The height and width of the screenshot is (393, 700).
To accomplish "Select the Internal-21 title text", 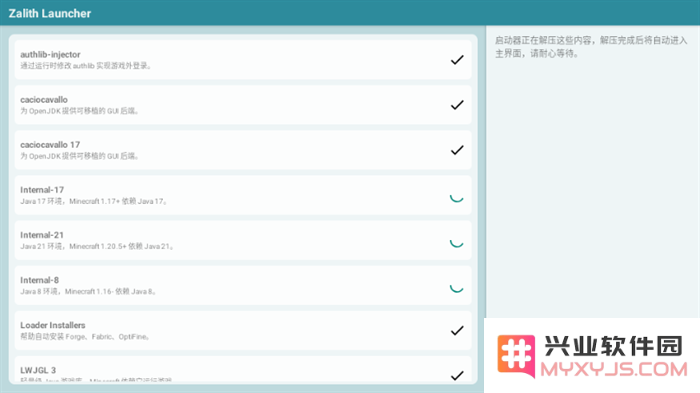I will click(42, 235).
